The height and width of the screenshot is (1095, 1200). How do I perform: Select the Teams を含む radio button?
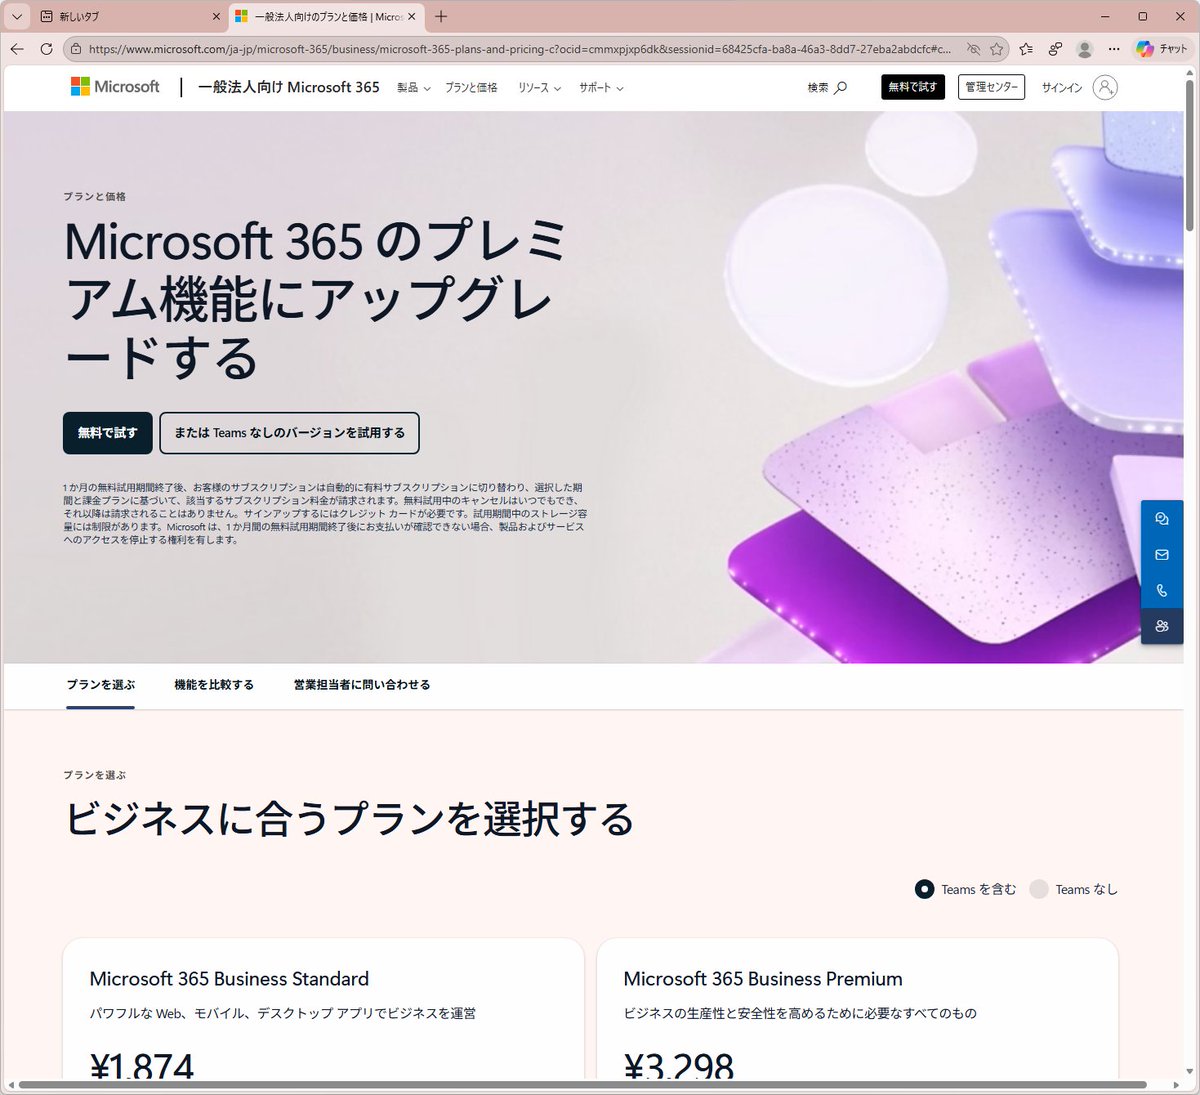(x=925, y=889)
